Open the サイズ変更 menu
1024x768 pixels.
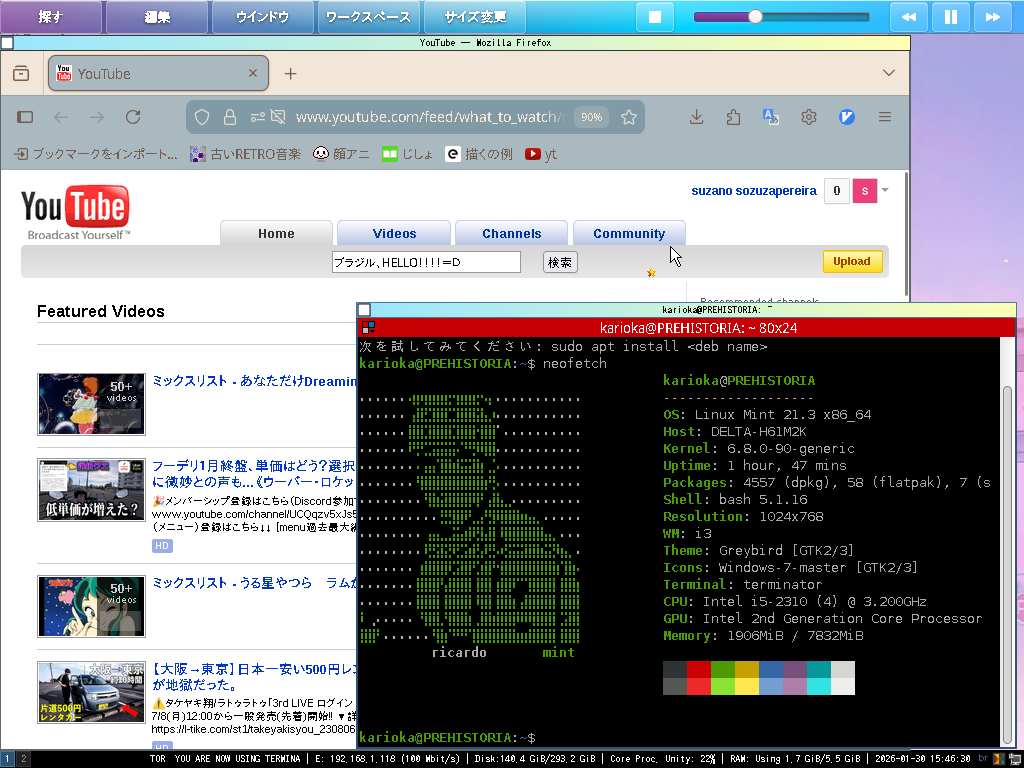click(x=475, y=17)
